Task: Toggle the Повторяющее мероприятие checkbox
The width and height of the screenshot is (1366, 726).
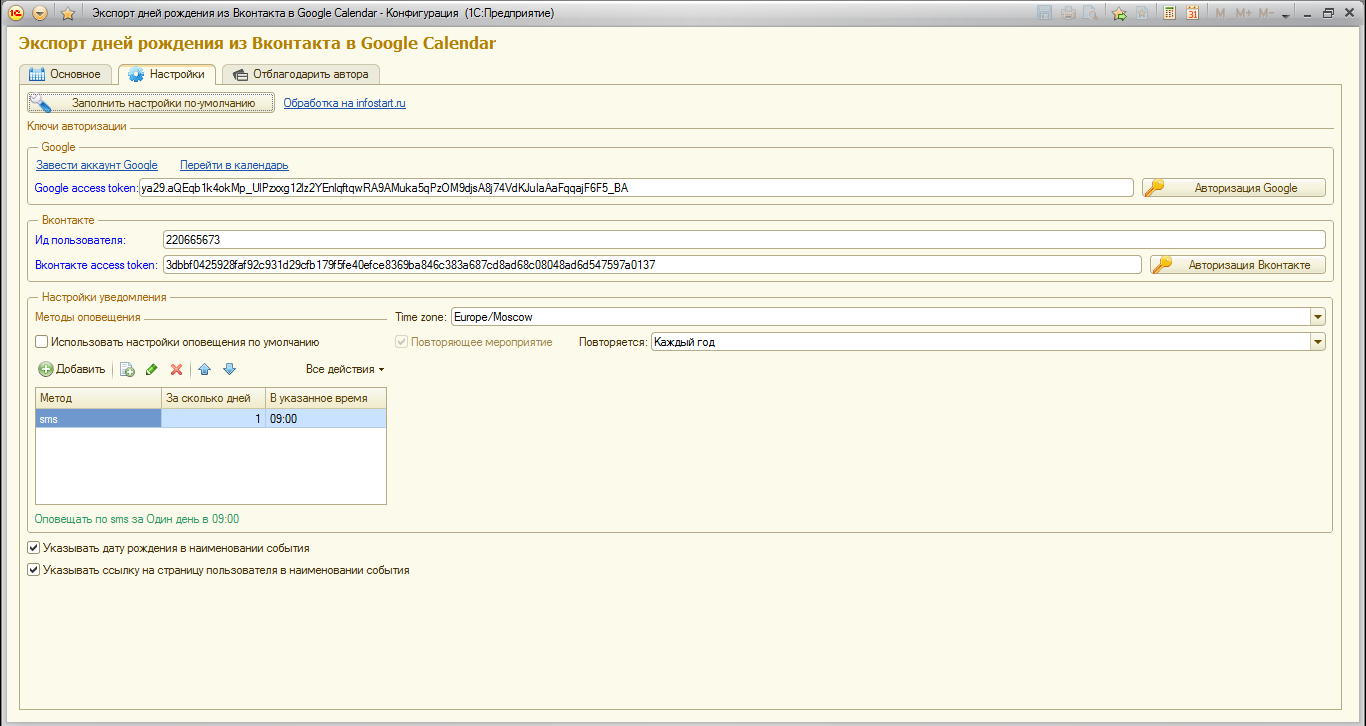Action: pos(402,342)
